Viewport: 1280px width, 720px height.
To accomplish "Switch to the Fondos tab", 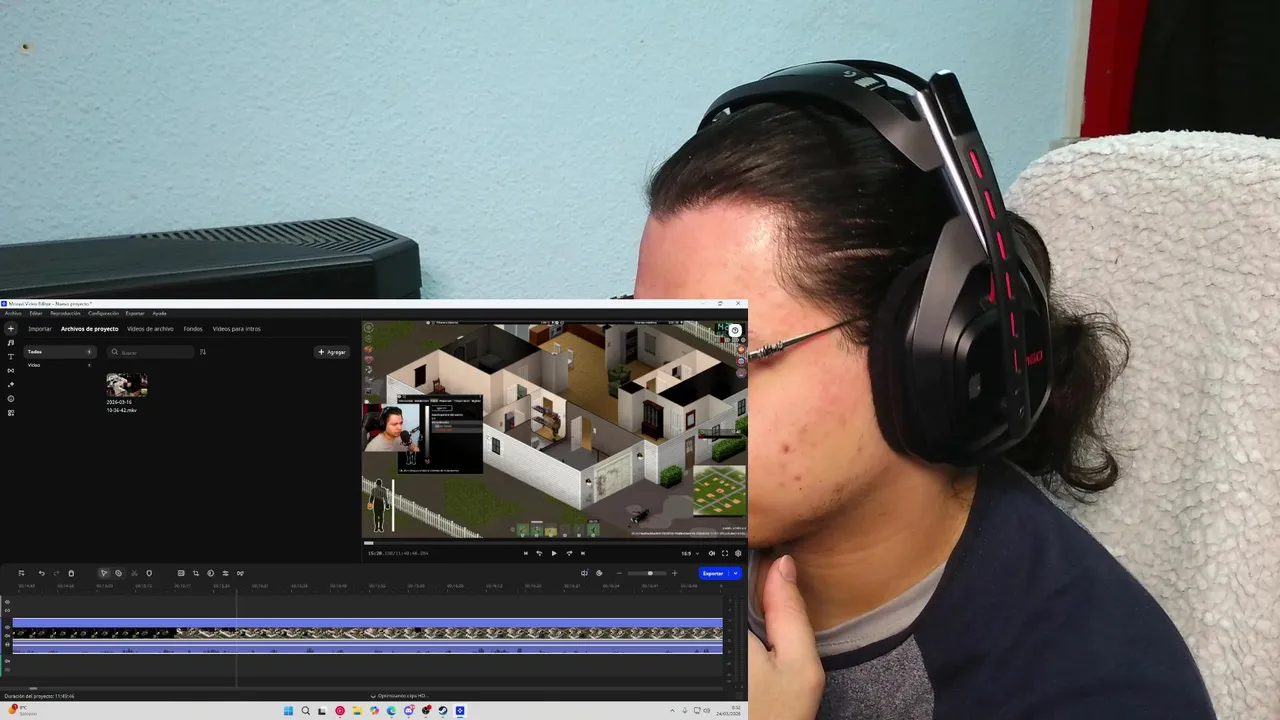I will point(193,329).
